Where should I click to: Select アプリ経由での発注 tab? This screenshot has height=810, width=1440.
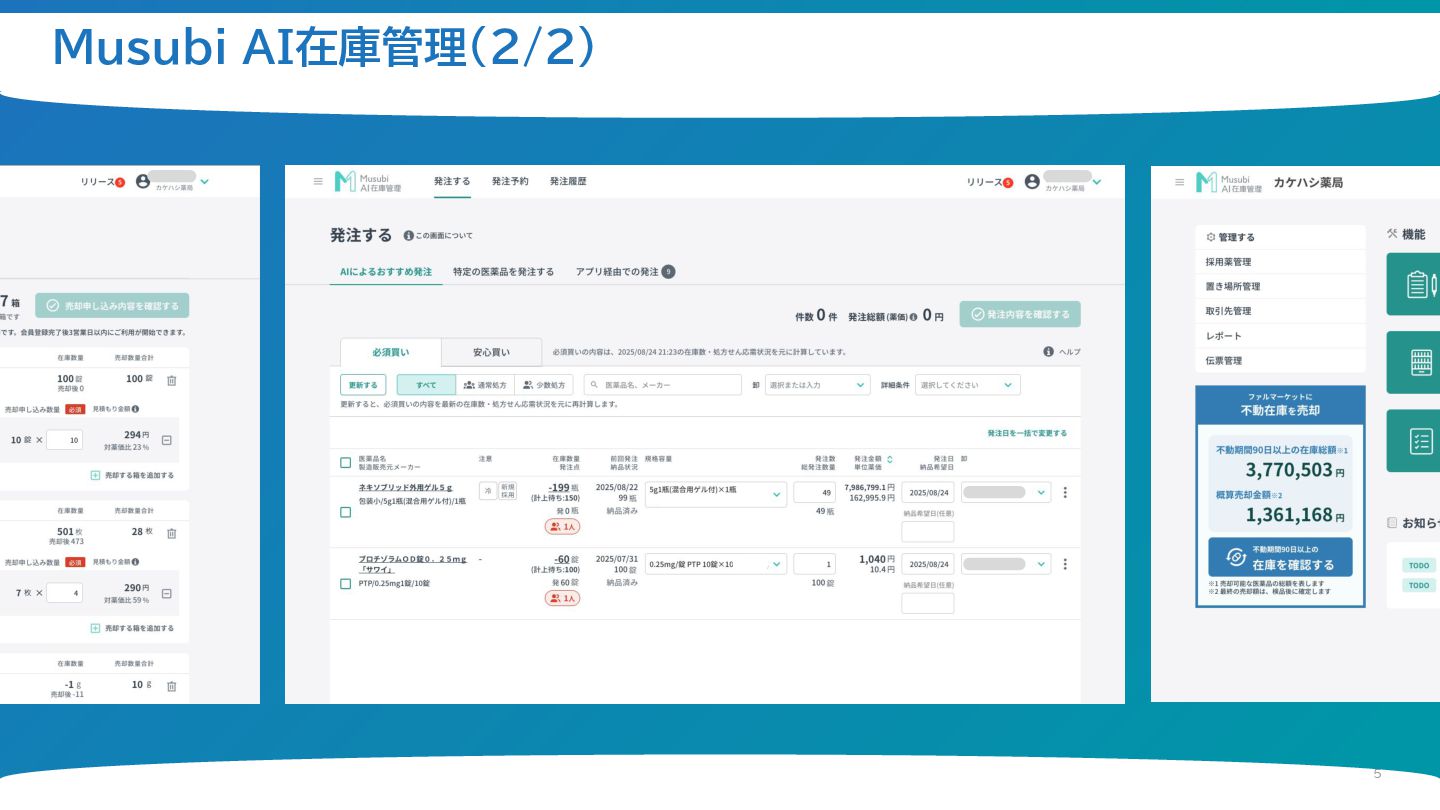pos(625,271)
